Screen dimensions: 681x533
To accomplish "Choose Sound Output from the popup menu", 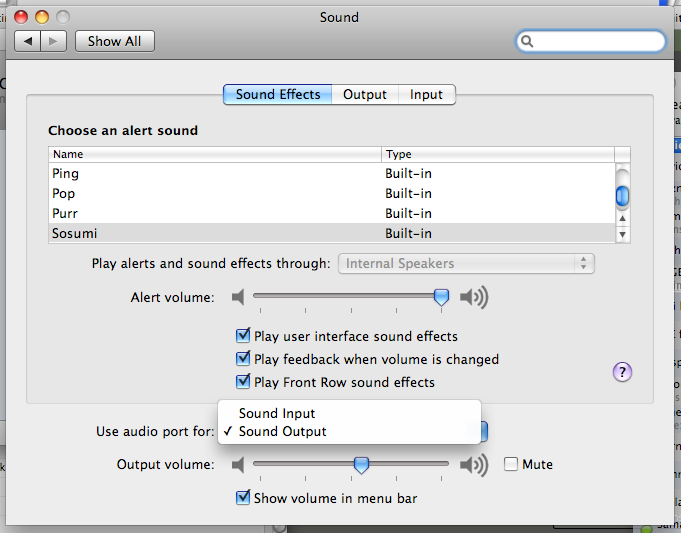I will pyautogui.click(x=349, y=431).
